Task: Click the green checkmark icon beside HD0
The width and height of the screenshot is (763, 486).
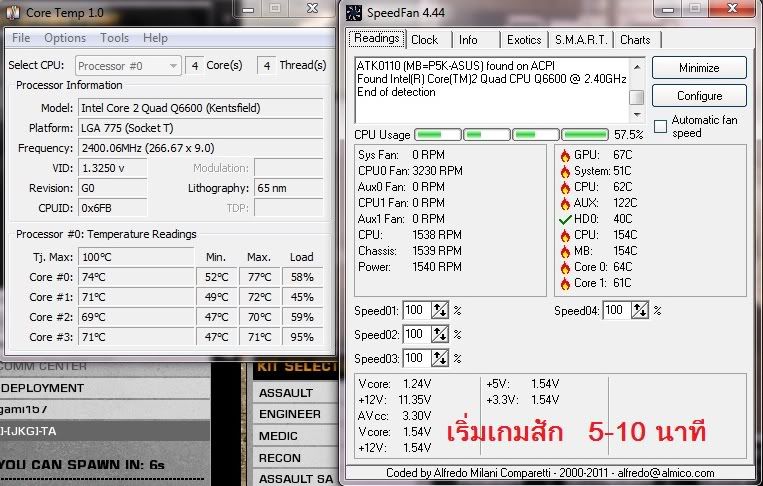Action: click(x=565, y=219)
